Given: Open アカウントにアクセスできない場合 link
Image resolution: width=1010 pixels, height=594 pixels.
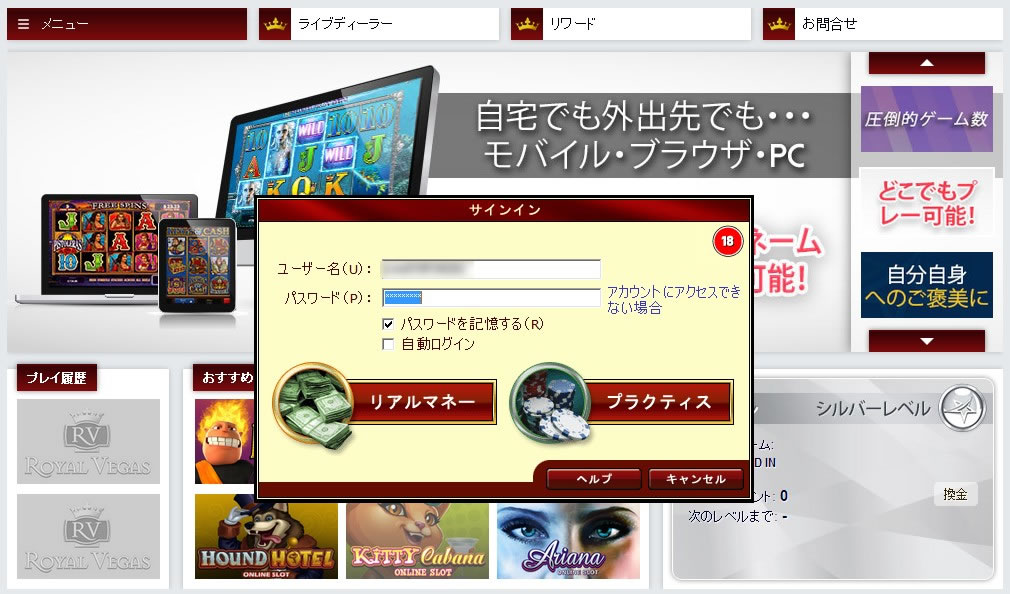Looking at the screenshot, I should pos(674,300).
